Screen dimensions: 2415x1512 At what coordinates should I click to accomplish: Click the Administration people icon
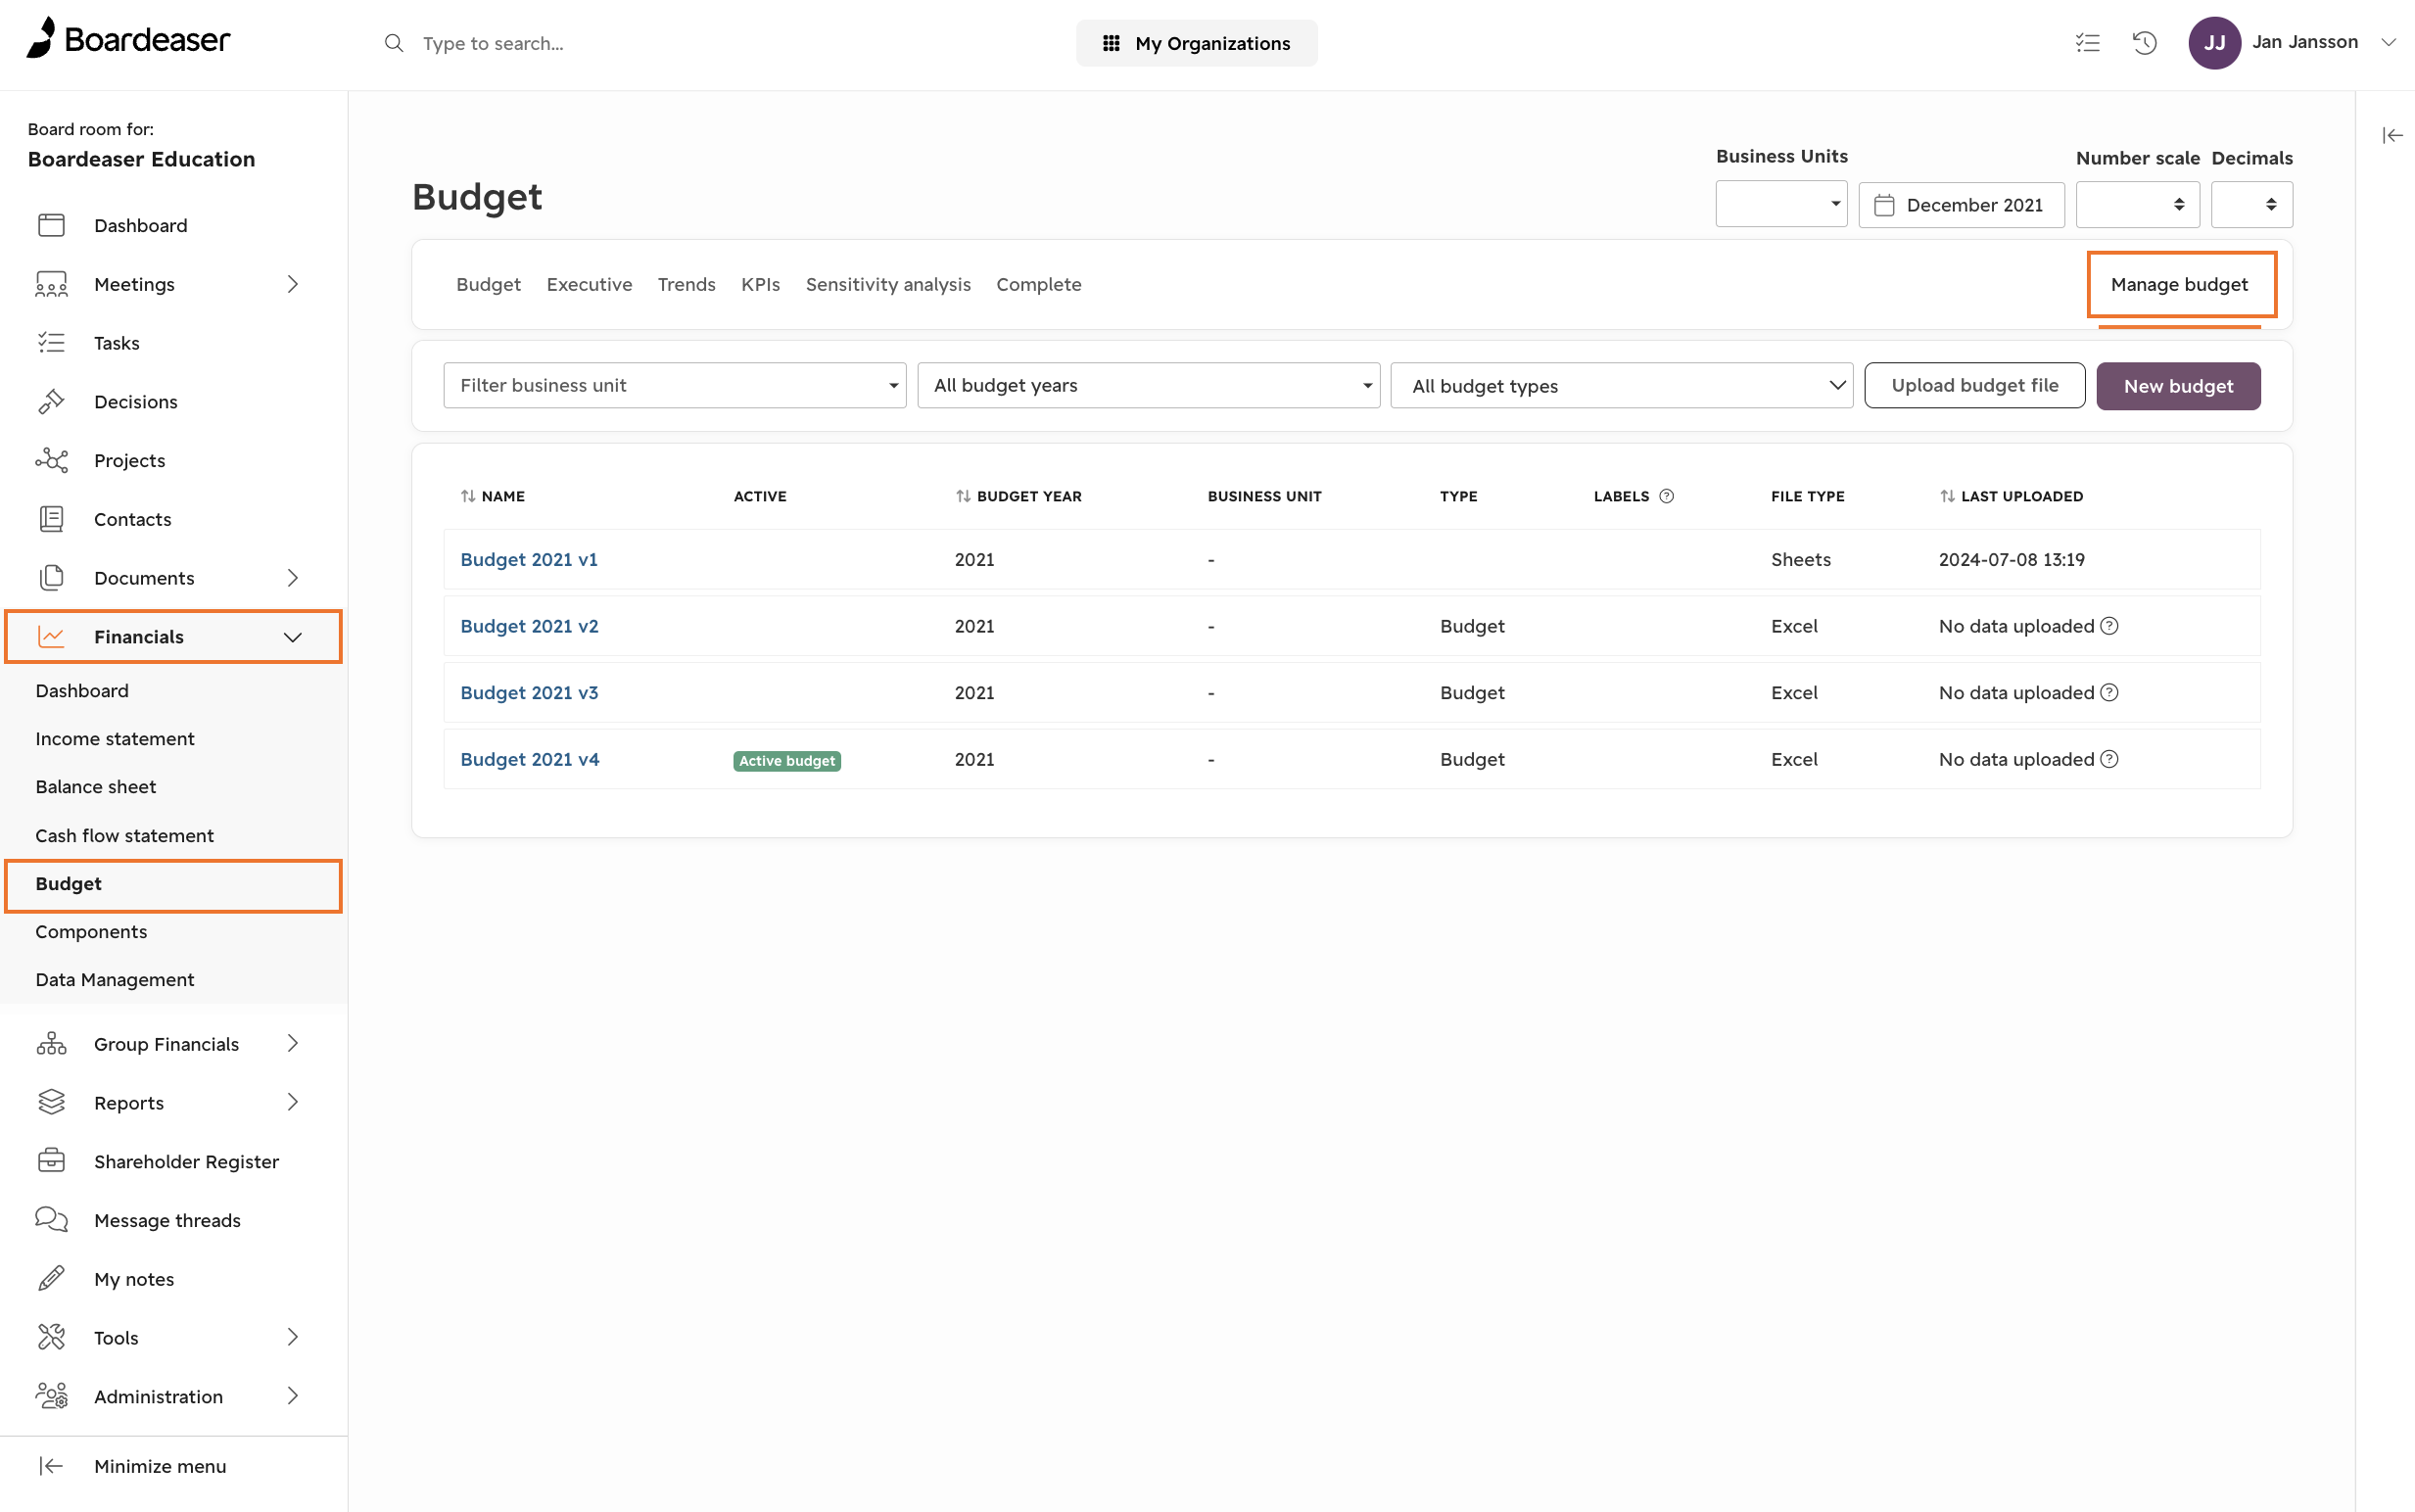point(51,1396)
